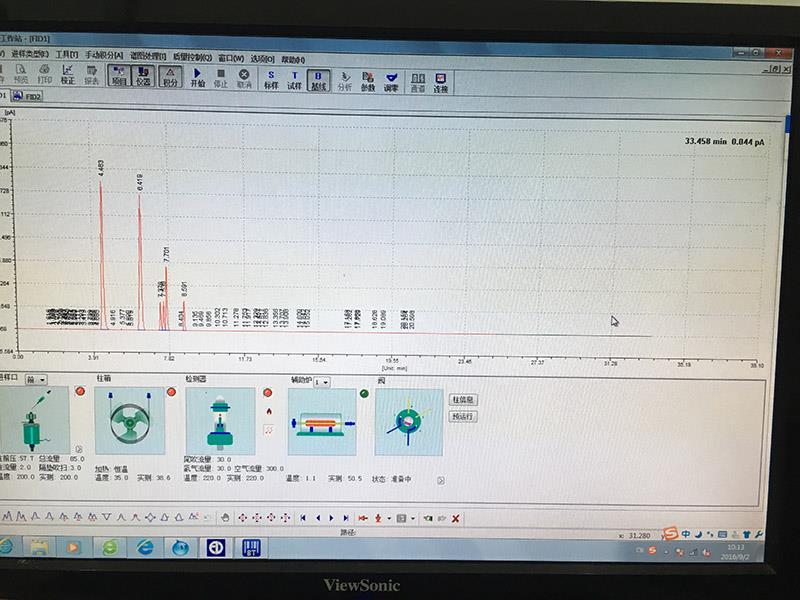Toggle the red status light on 柱箱 panel
This screenshot has width=800, height=600.
click(170, 390)
